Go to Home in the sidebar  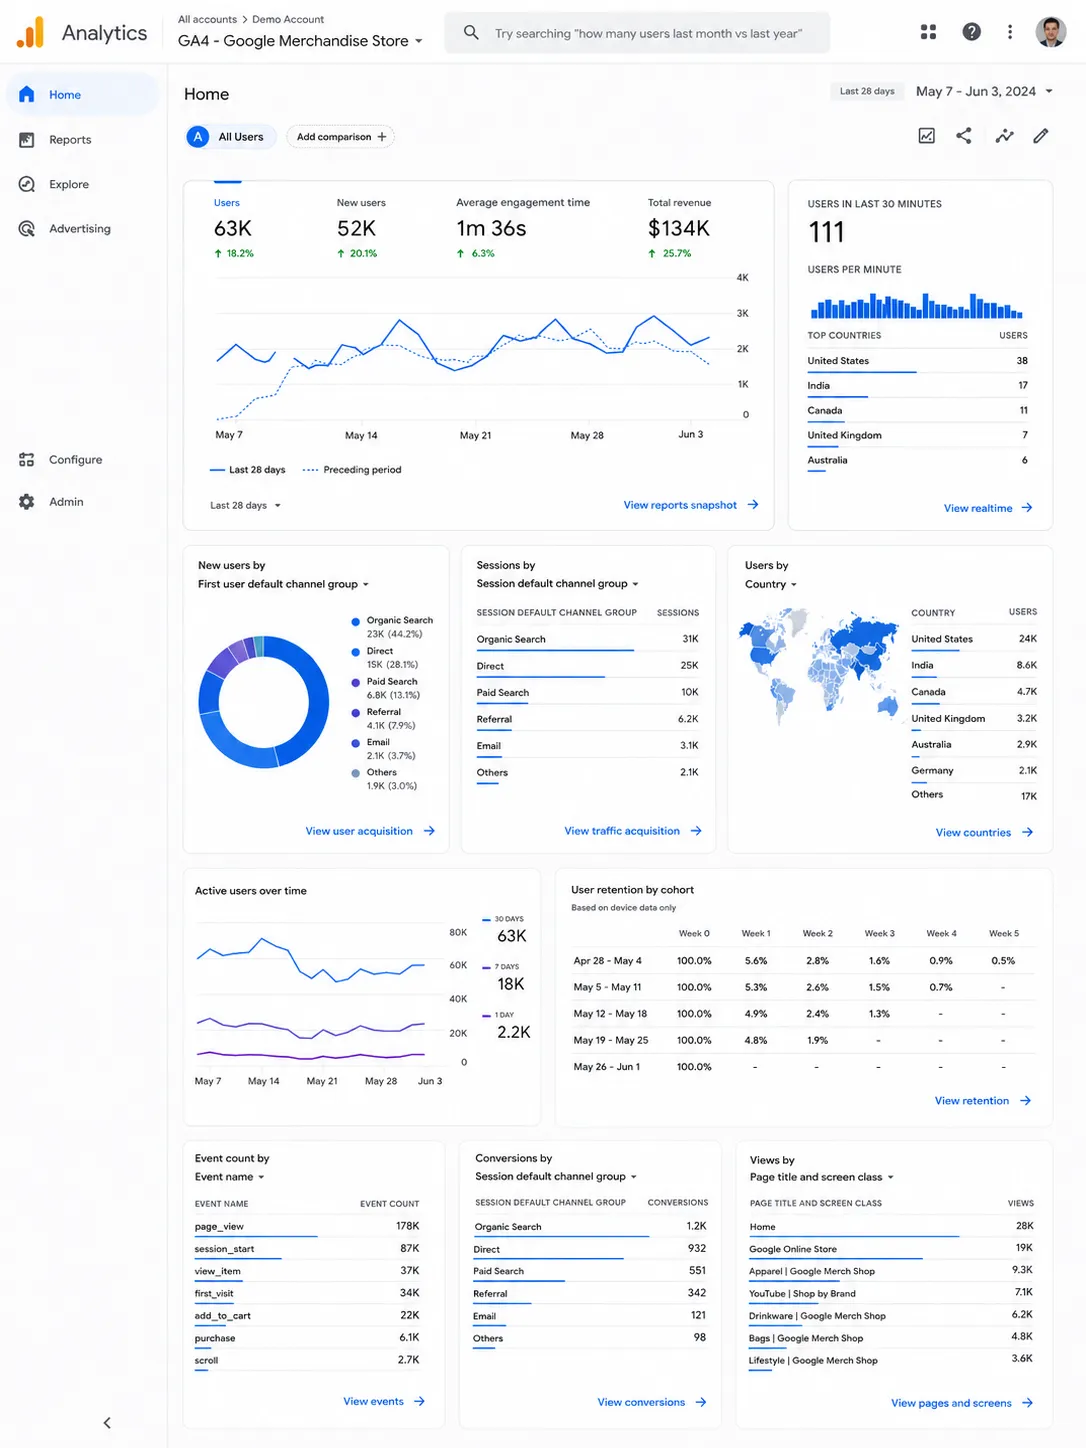tap(83, 94)
